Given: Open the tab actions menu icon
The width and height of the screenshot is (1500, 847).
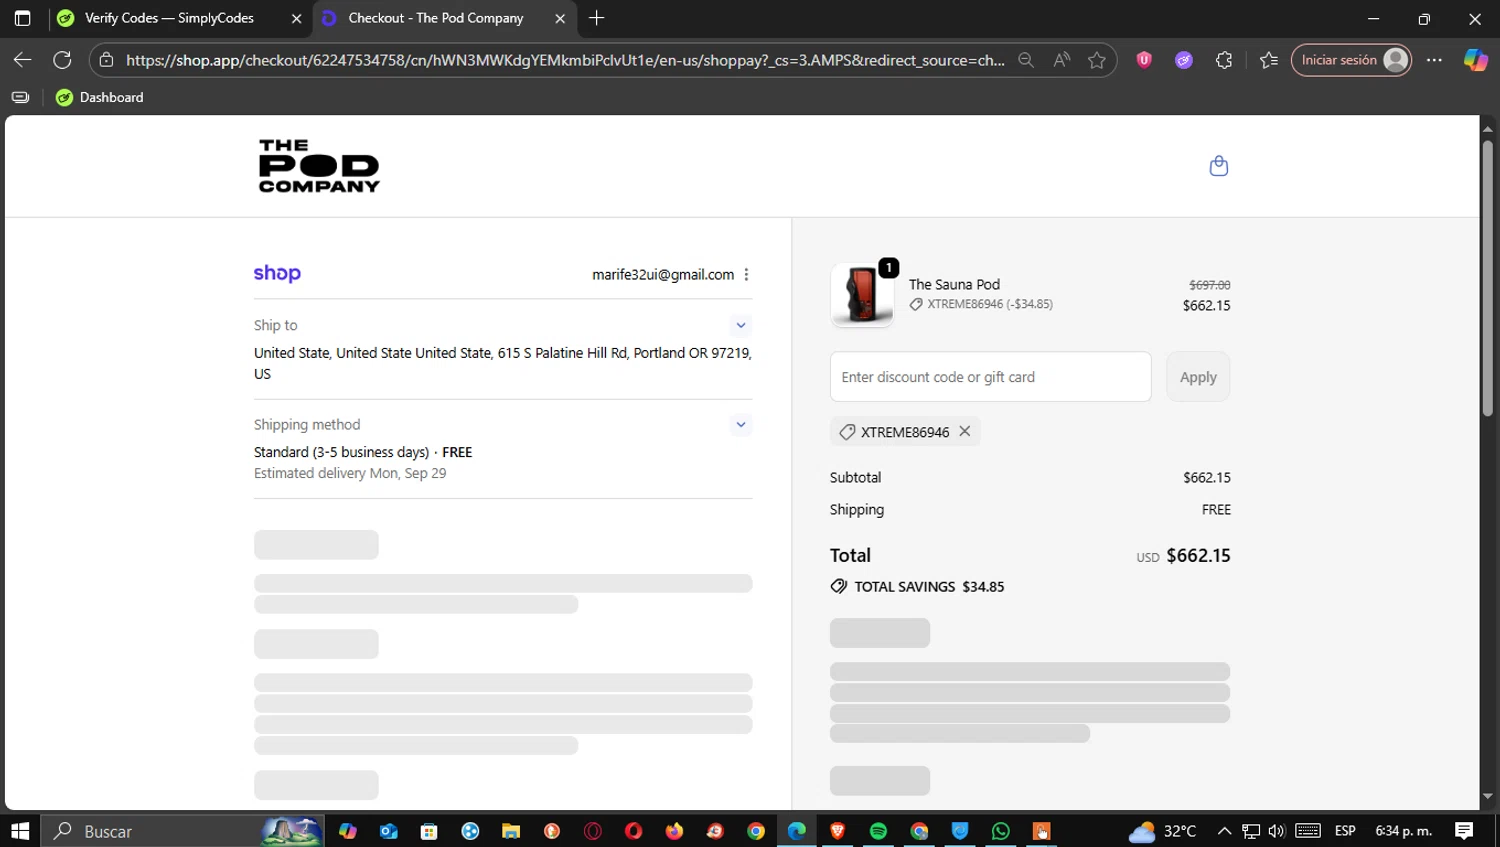Looking at the screenshot, I should click(22, 18).
